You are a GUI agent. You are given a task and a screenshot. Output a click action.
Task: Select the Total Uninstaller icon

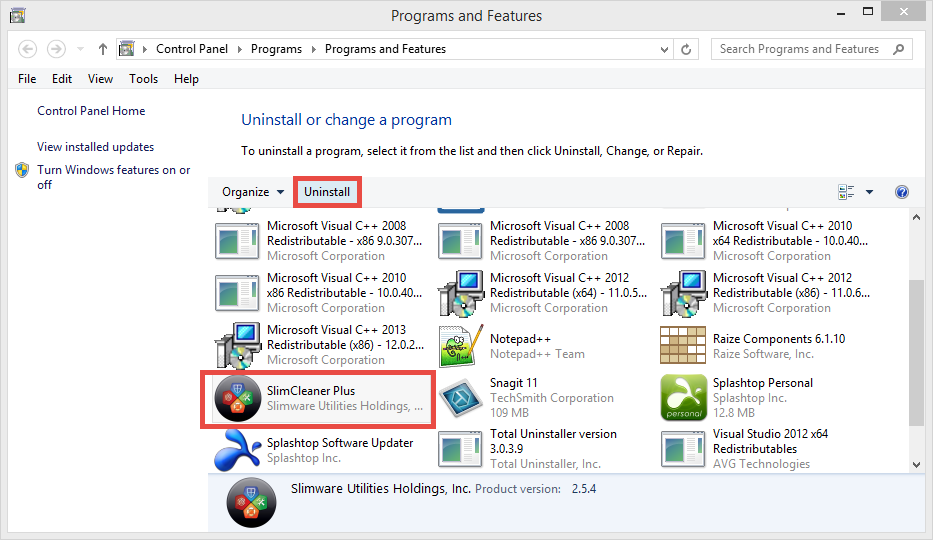tap(460, 449)
